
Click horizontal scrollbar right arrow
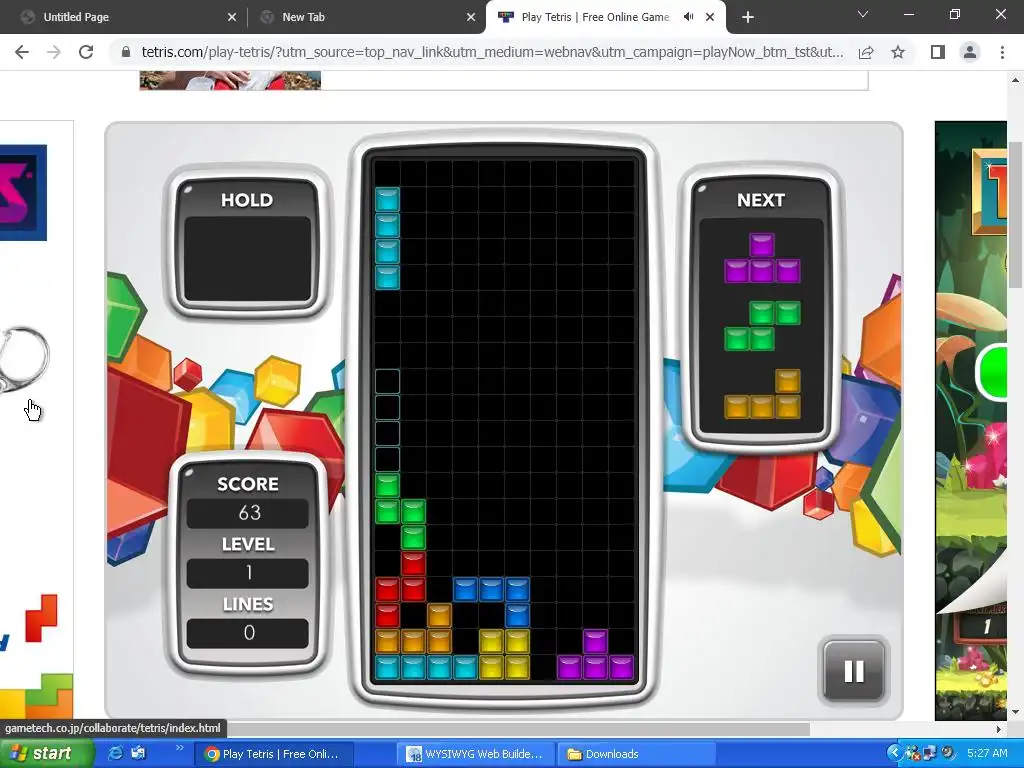click(999, 729)
